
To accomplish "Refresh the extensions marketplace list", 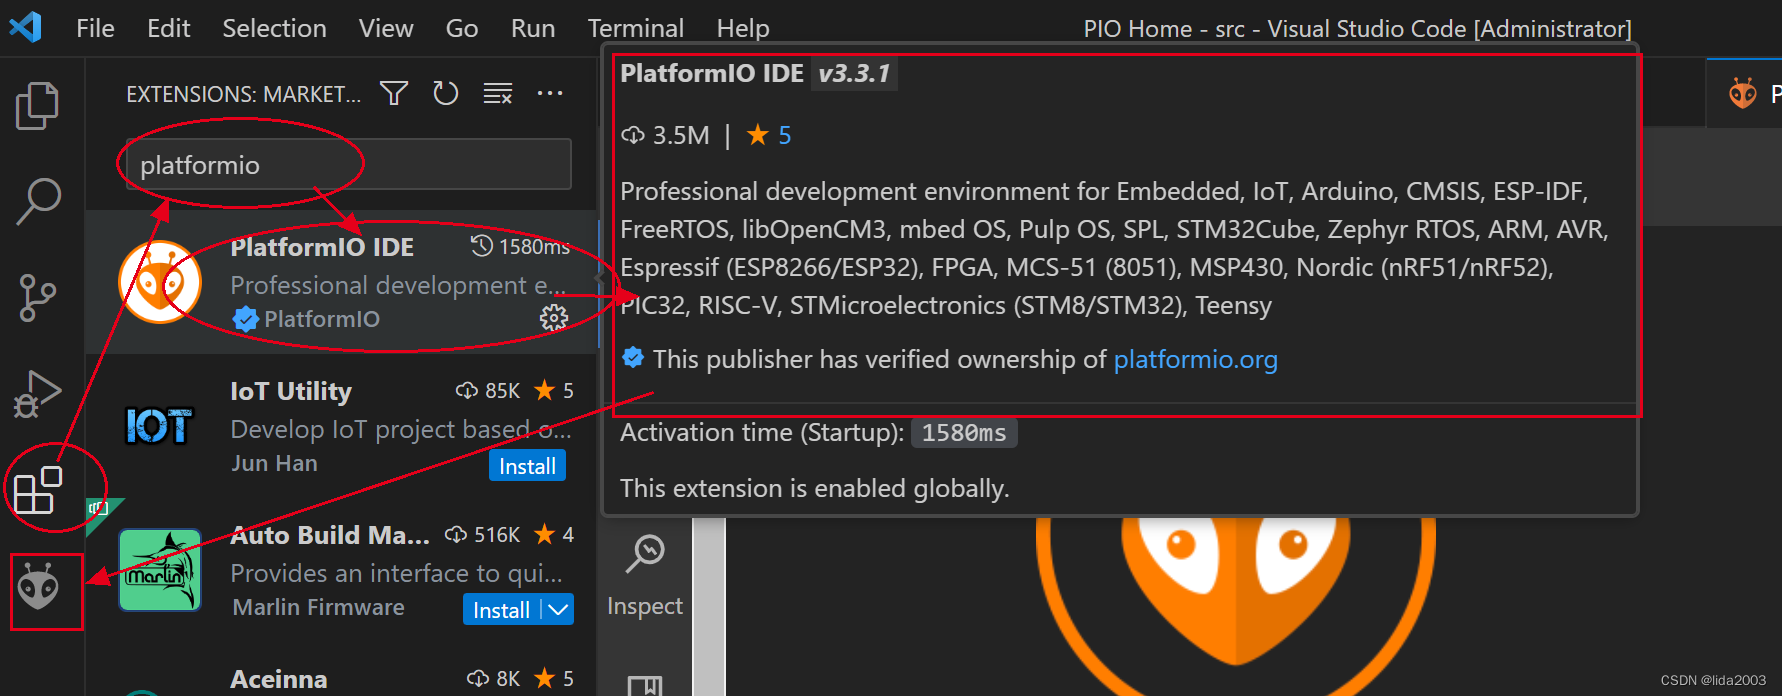I will [445, 93].
